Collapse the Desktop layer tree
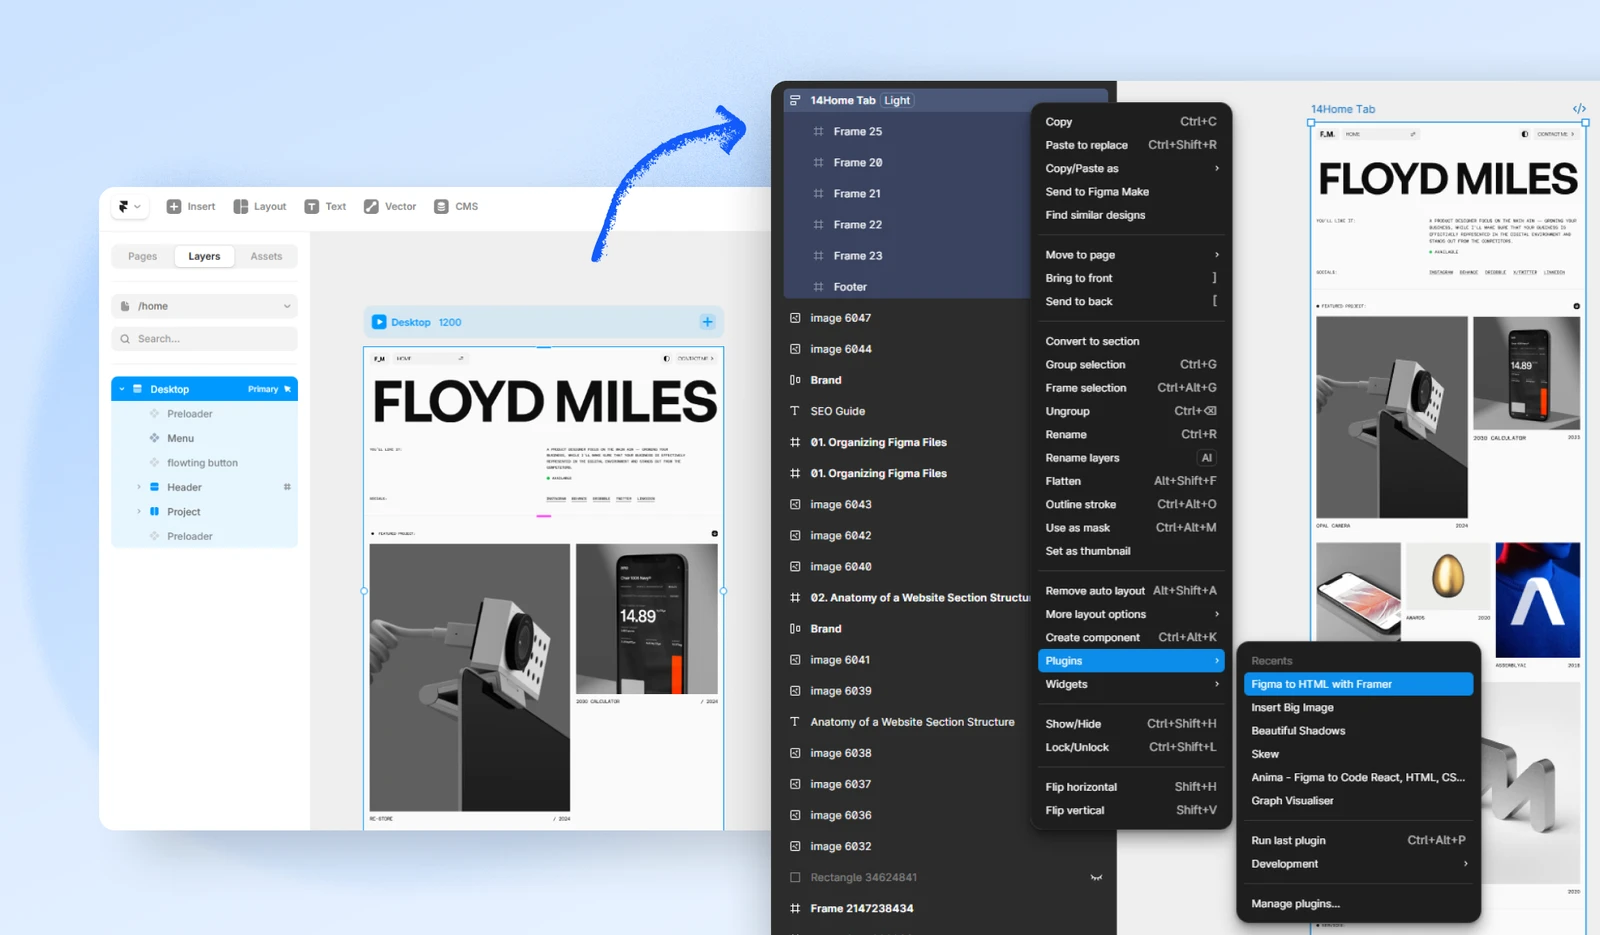The image size is (1600, 935). [122, 389]
